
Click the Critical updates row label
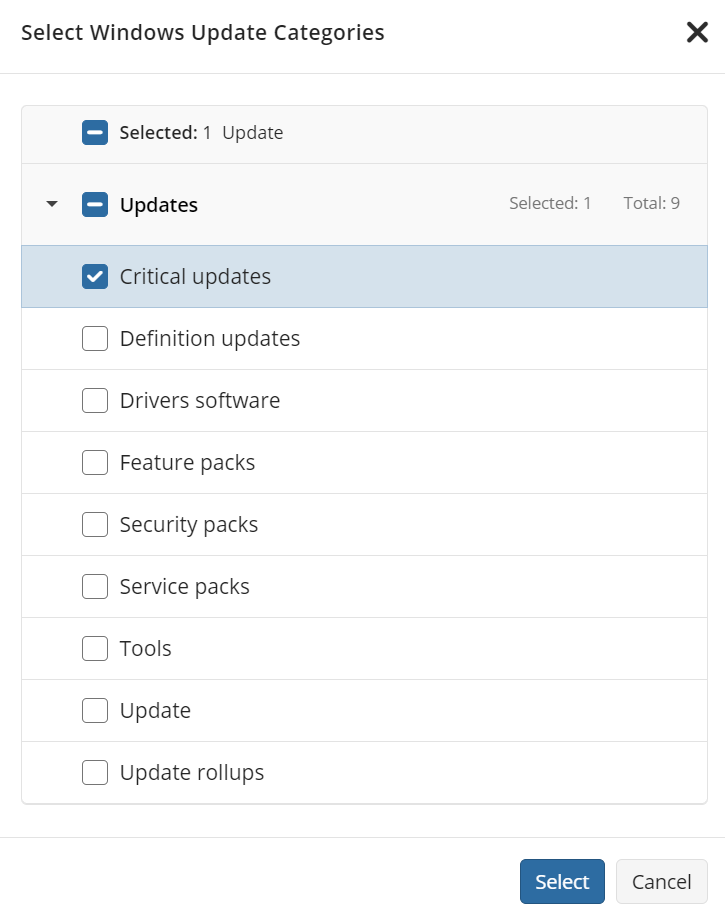tap(195, 277)
